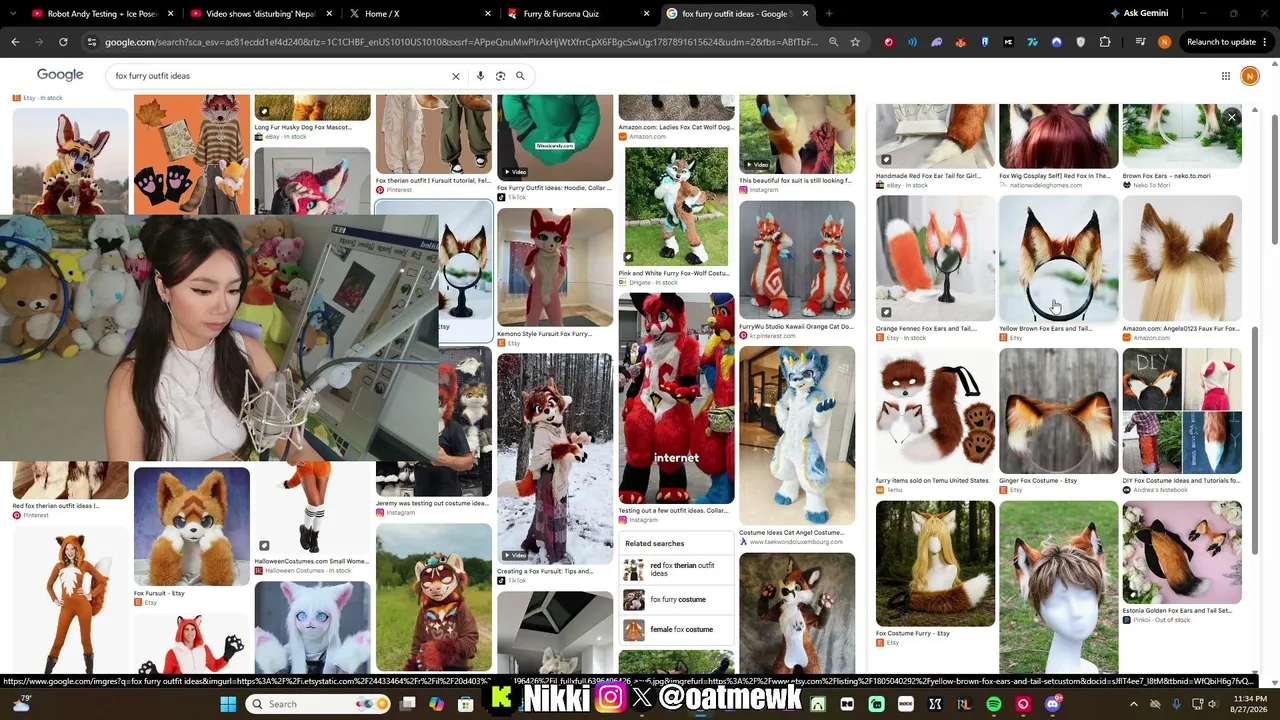Open Discord from the taskbar
The height and width of the screenshot is (720, 1280).
tap(1052, 704)
